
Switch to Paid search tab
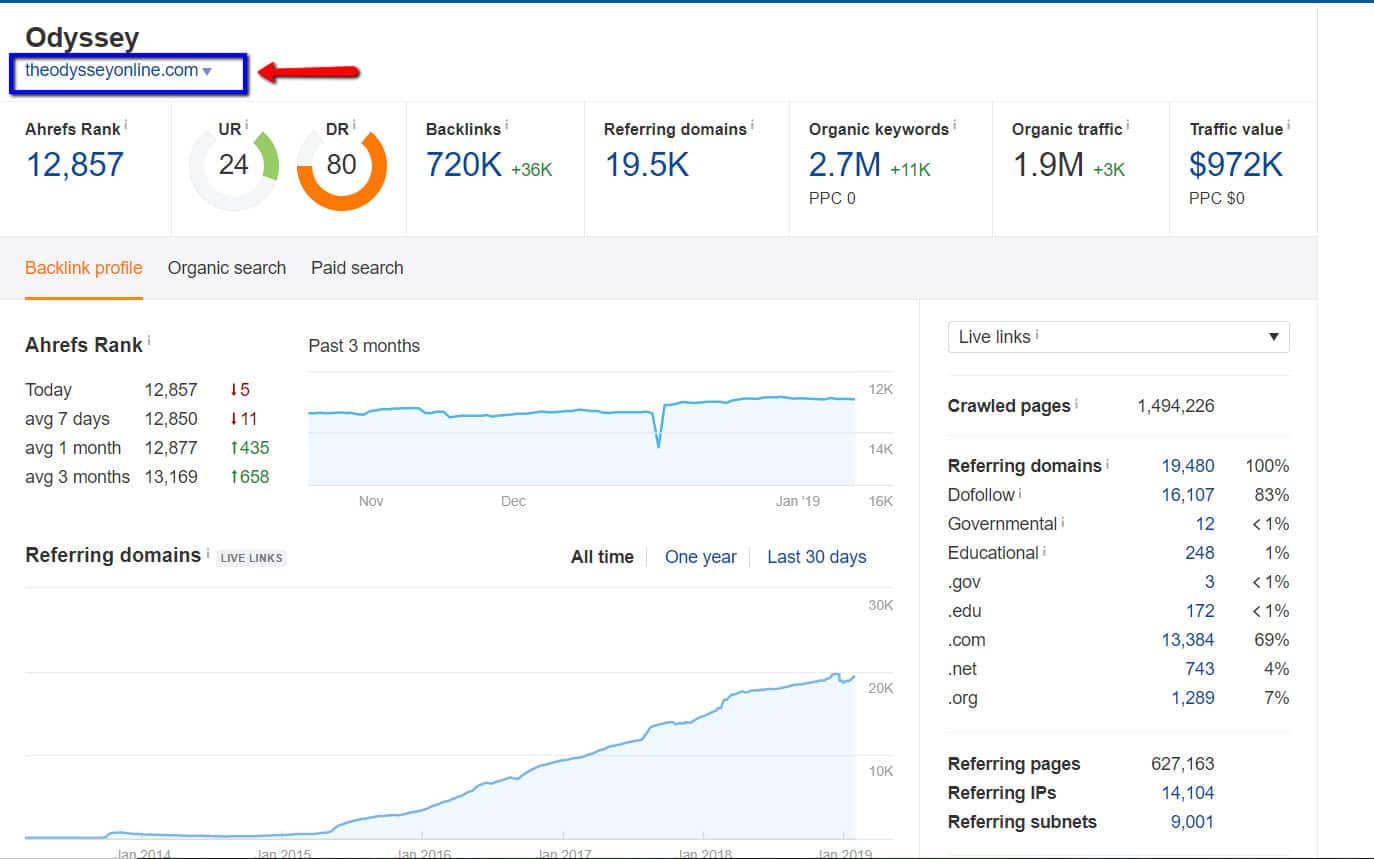pos(357,268)
